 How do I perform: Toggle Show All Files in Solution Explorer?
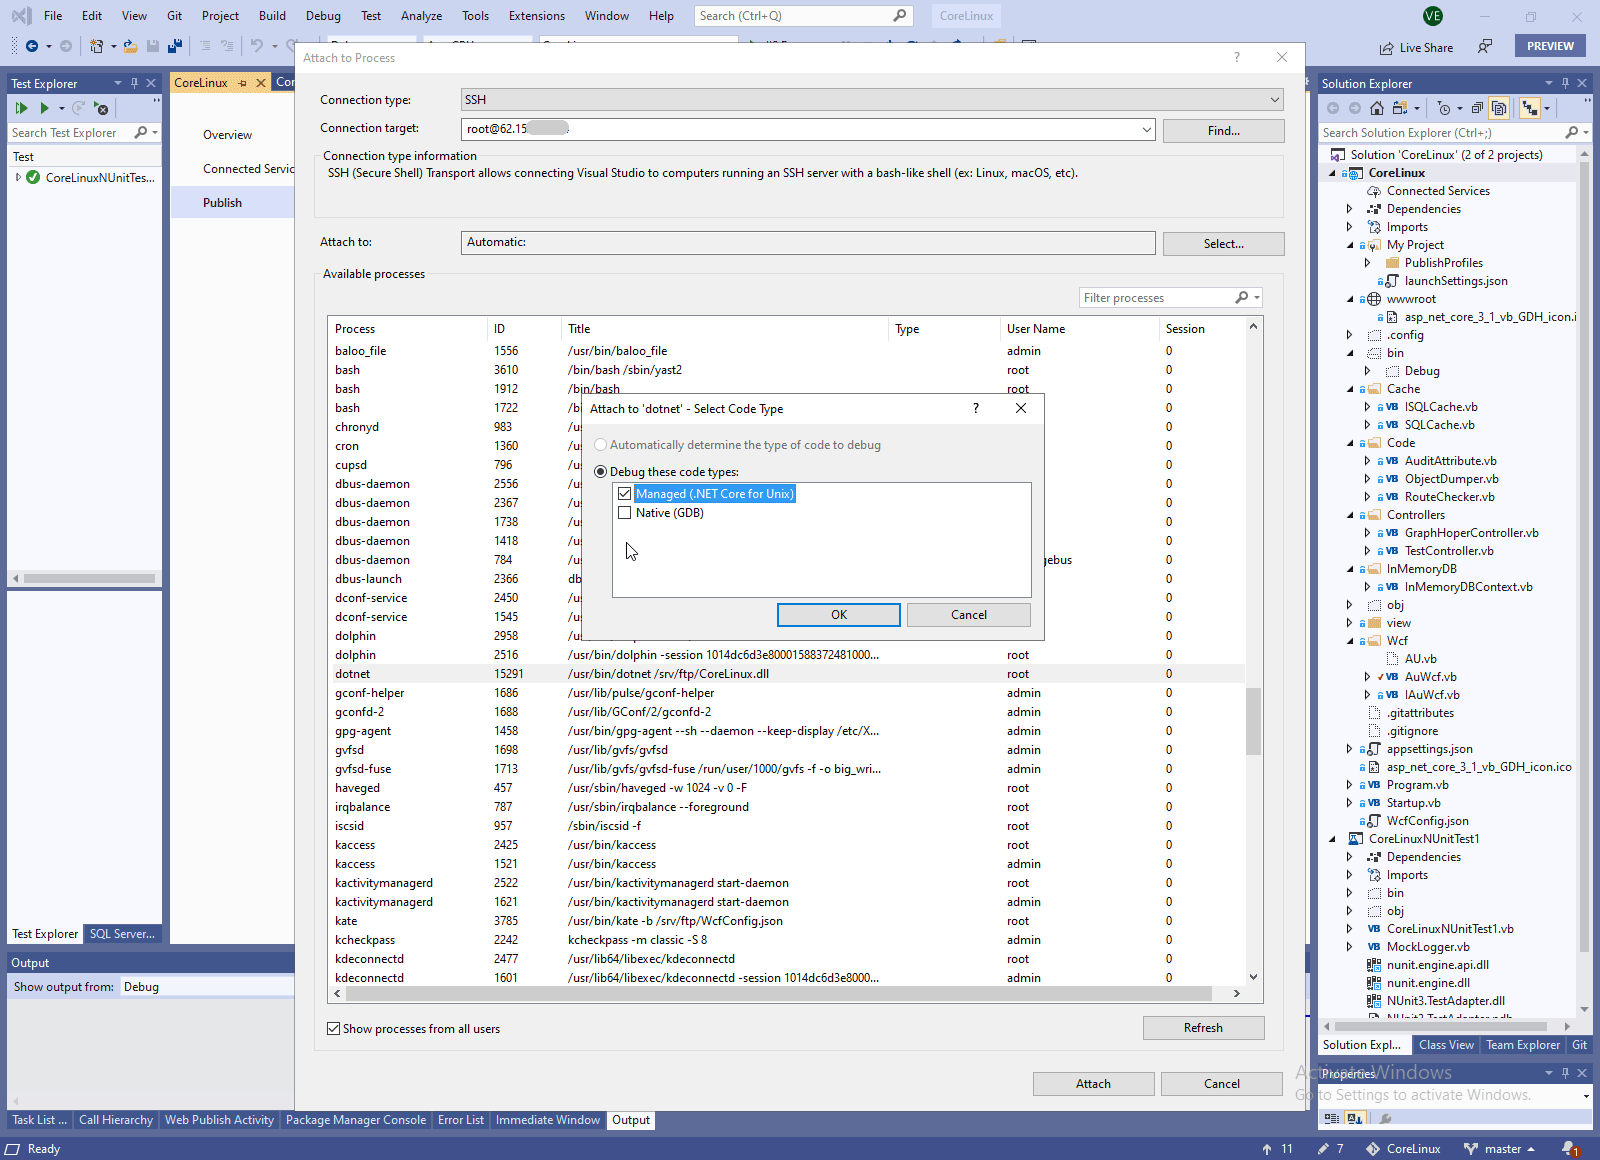1499,108
